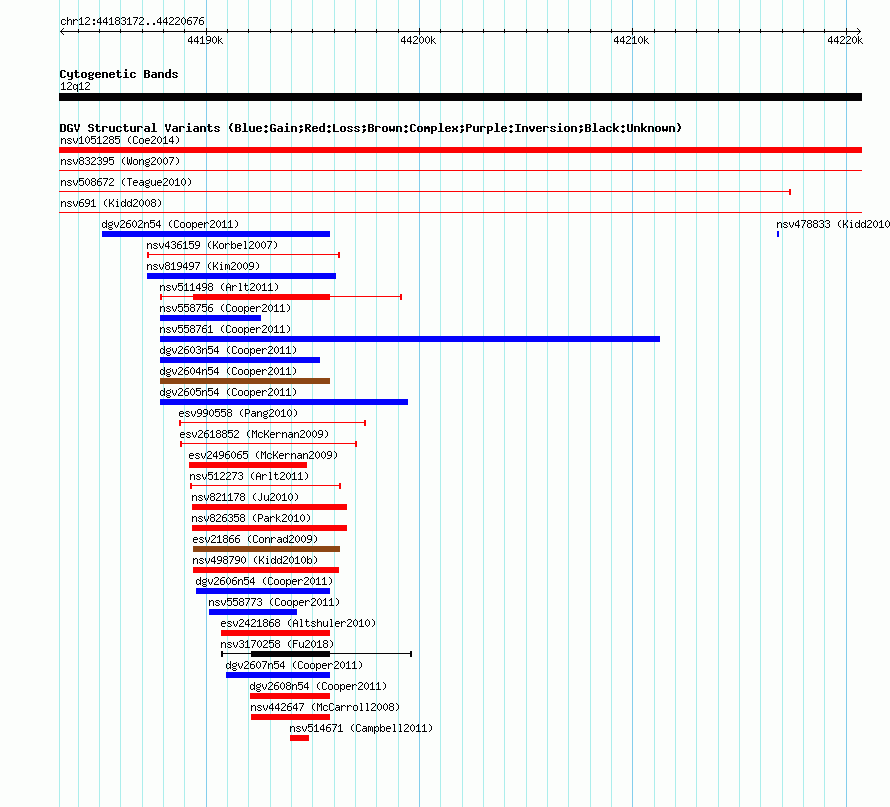Click the nsv511498 (Arlt2011) red bar
The image size is (890, 807).
pos(261,297)
